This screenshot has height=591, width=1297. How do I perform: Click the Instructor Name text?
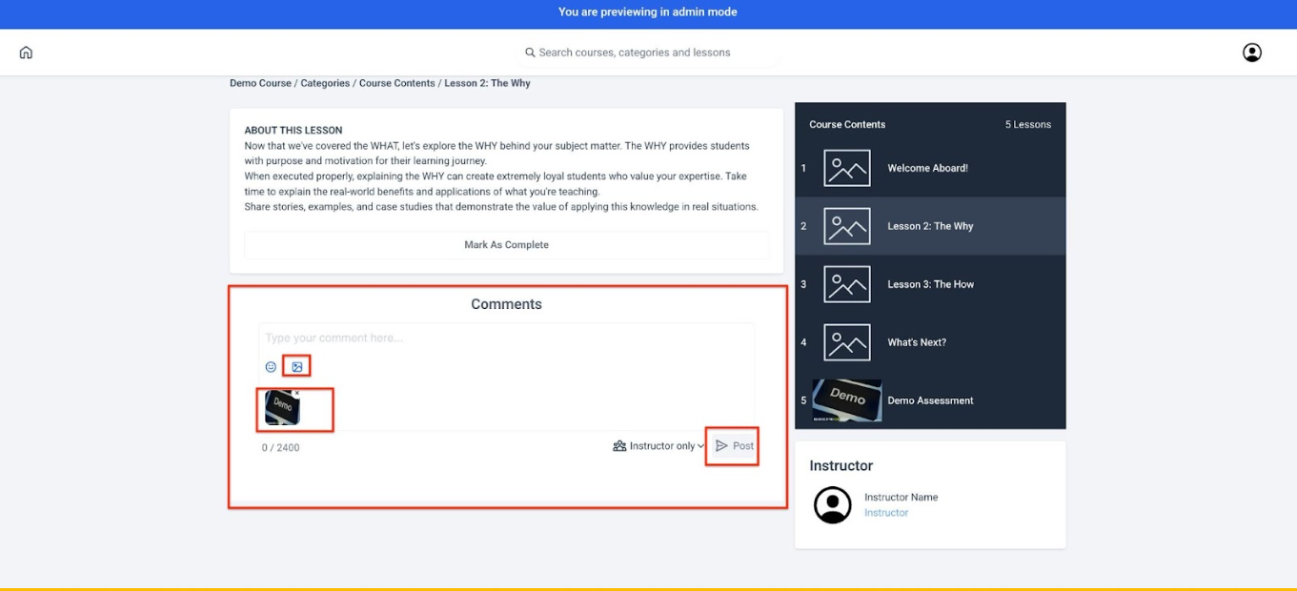coord(901,497)
